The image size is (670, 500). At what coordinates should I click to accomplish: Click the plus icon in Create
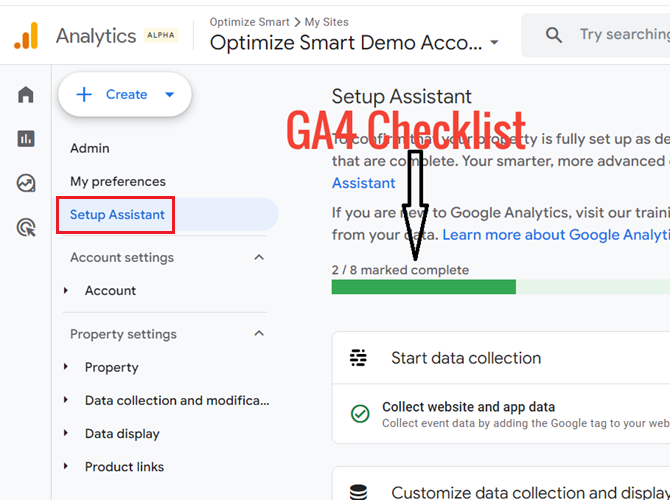84,94
